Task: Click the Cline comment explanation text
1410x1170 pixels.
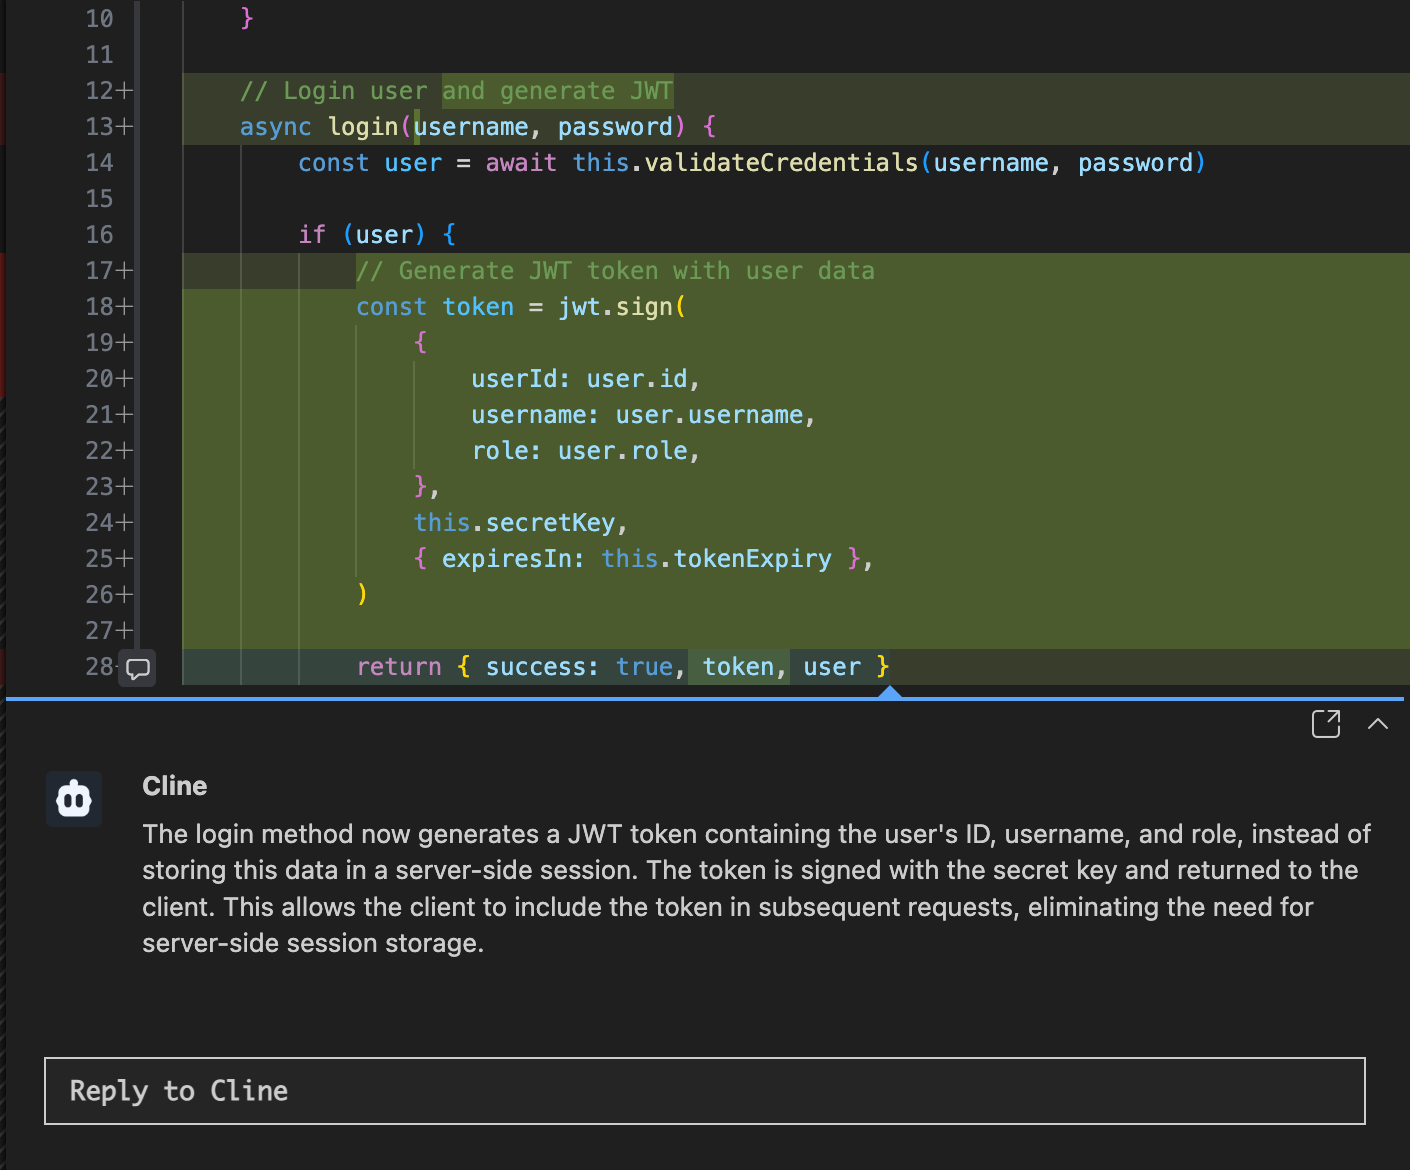Action: pyautogui.click(x=755, y=888)
